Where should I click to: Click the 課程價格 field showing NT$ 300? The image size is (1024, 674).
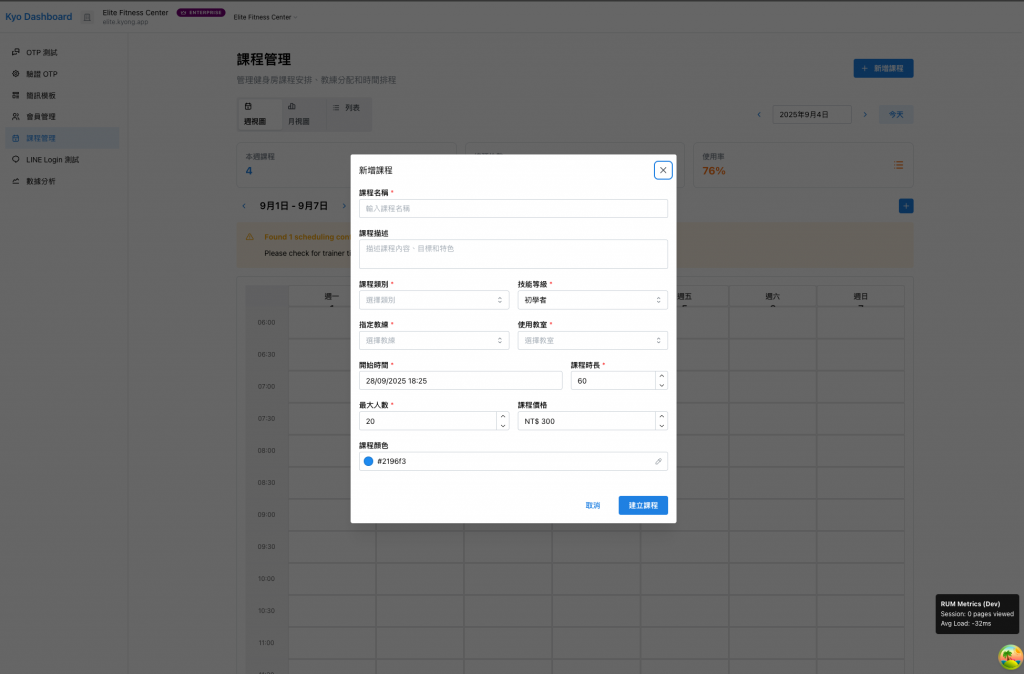(586, 421)
